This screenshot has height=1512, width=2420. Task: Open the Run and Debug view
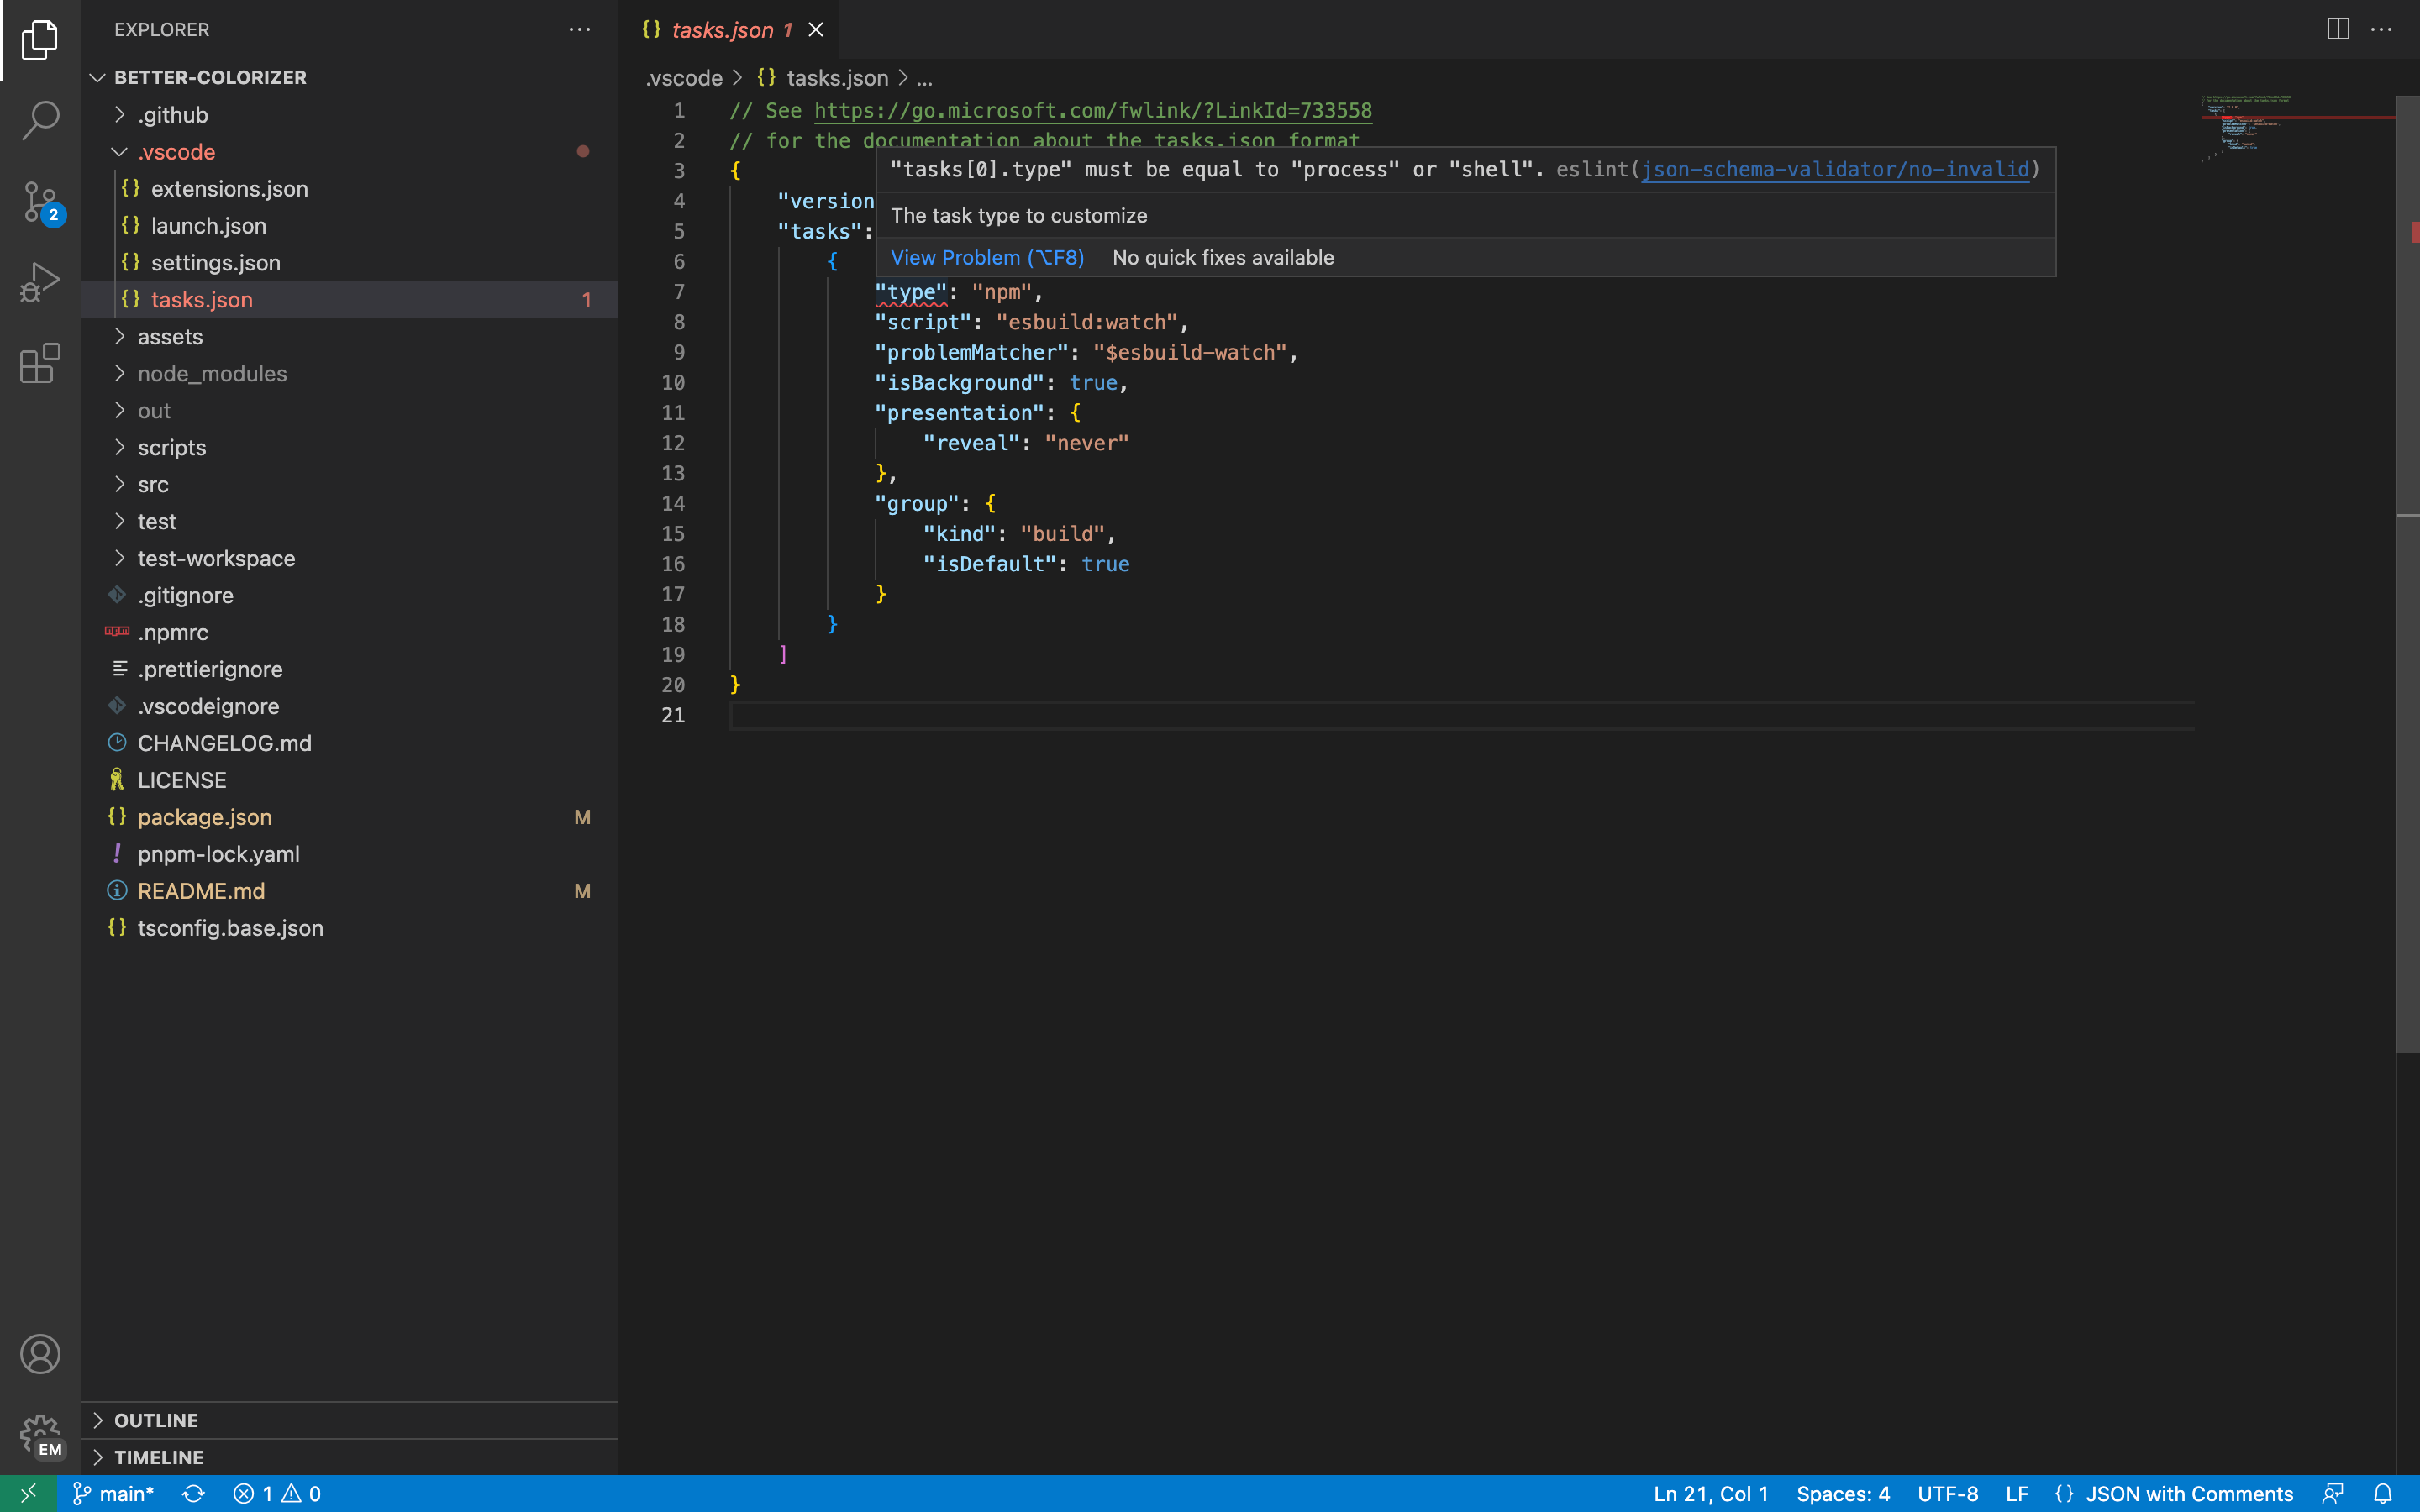tap(39, 282)
